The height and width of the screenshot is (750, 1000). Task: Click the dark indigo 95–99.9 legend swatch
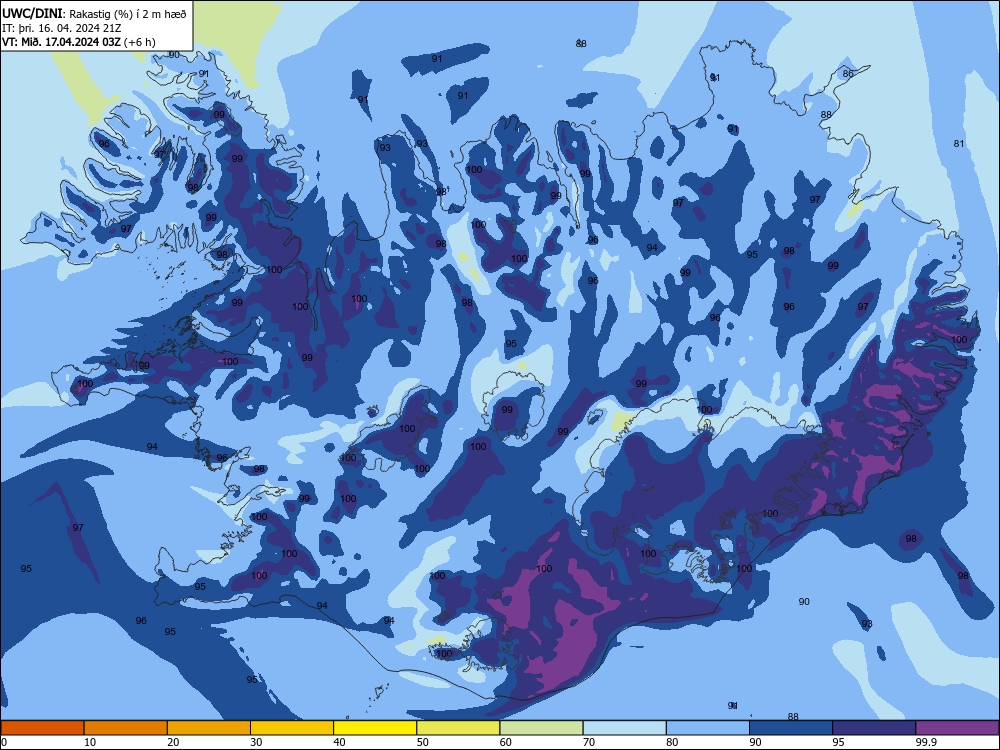tap(874, 728)
